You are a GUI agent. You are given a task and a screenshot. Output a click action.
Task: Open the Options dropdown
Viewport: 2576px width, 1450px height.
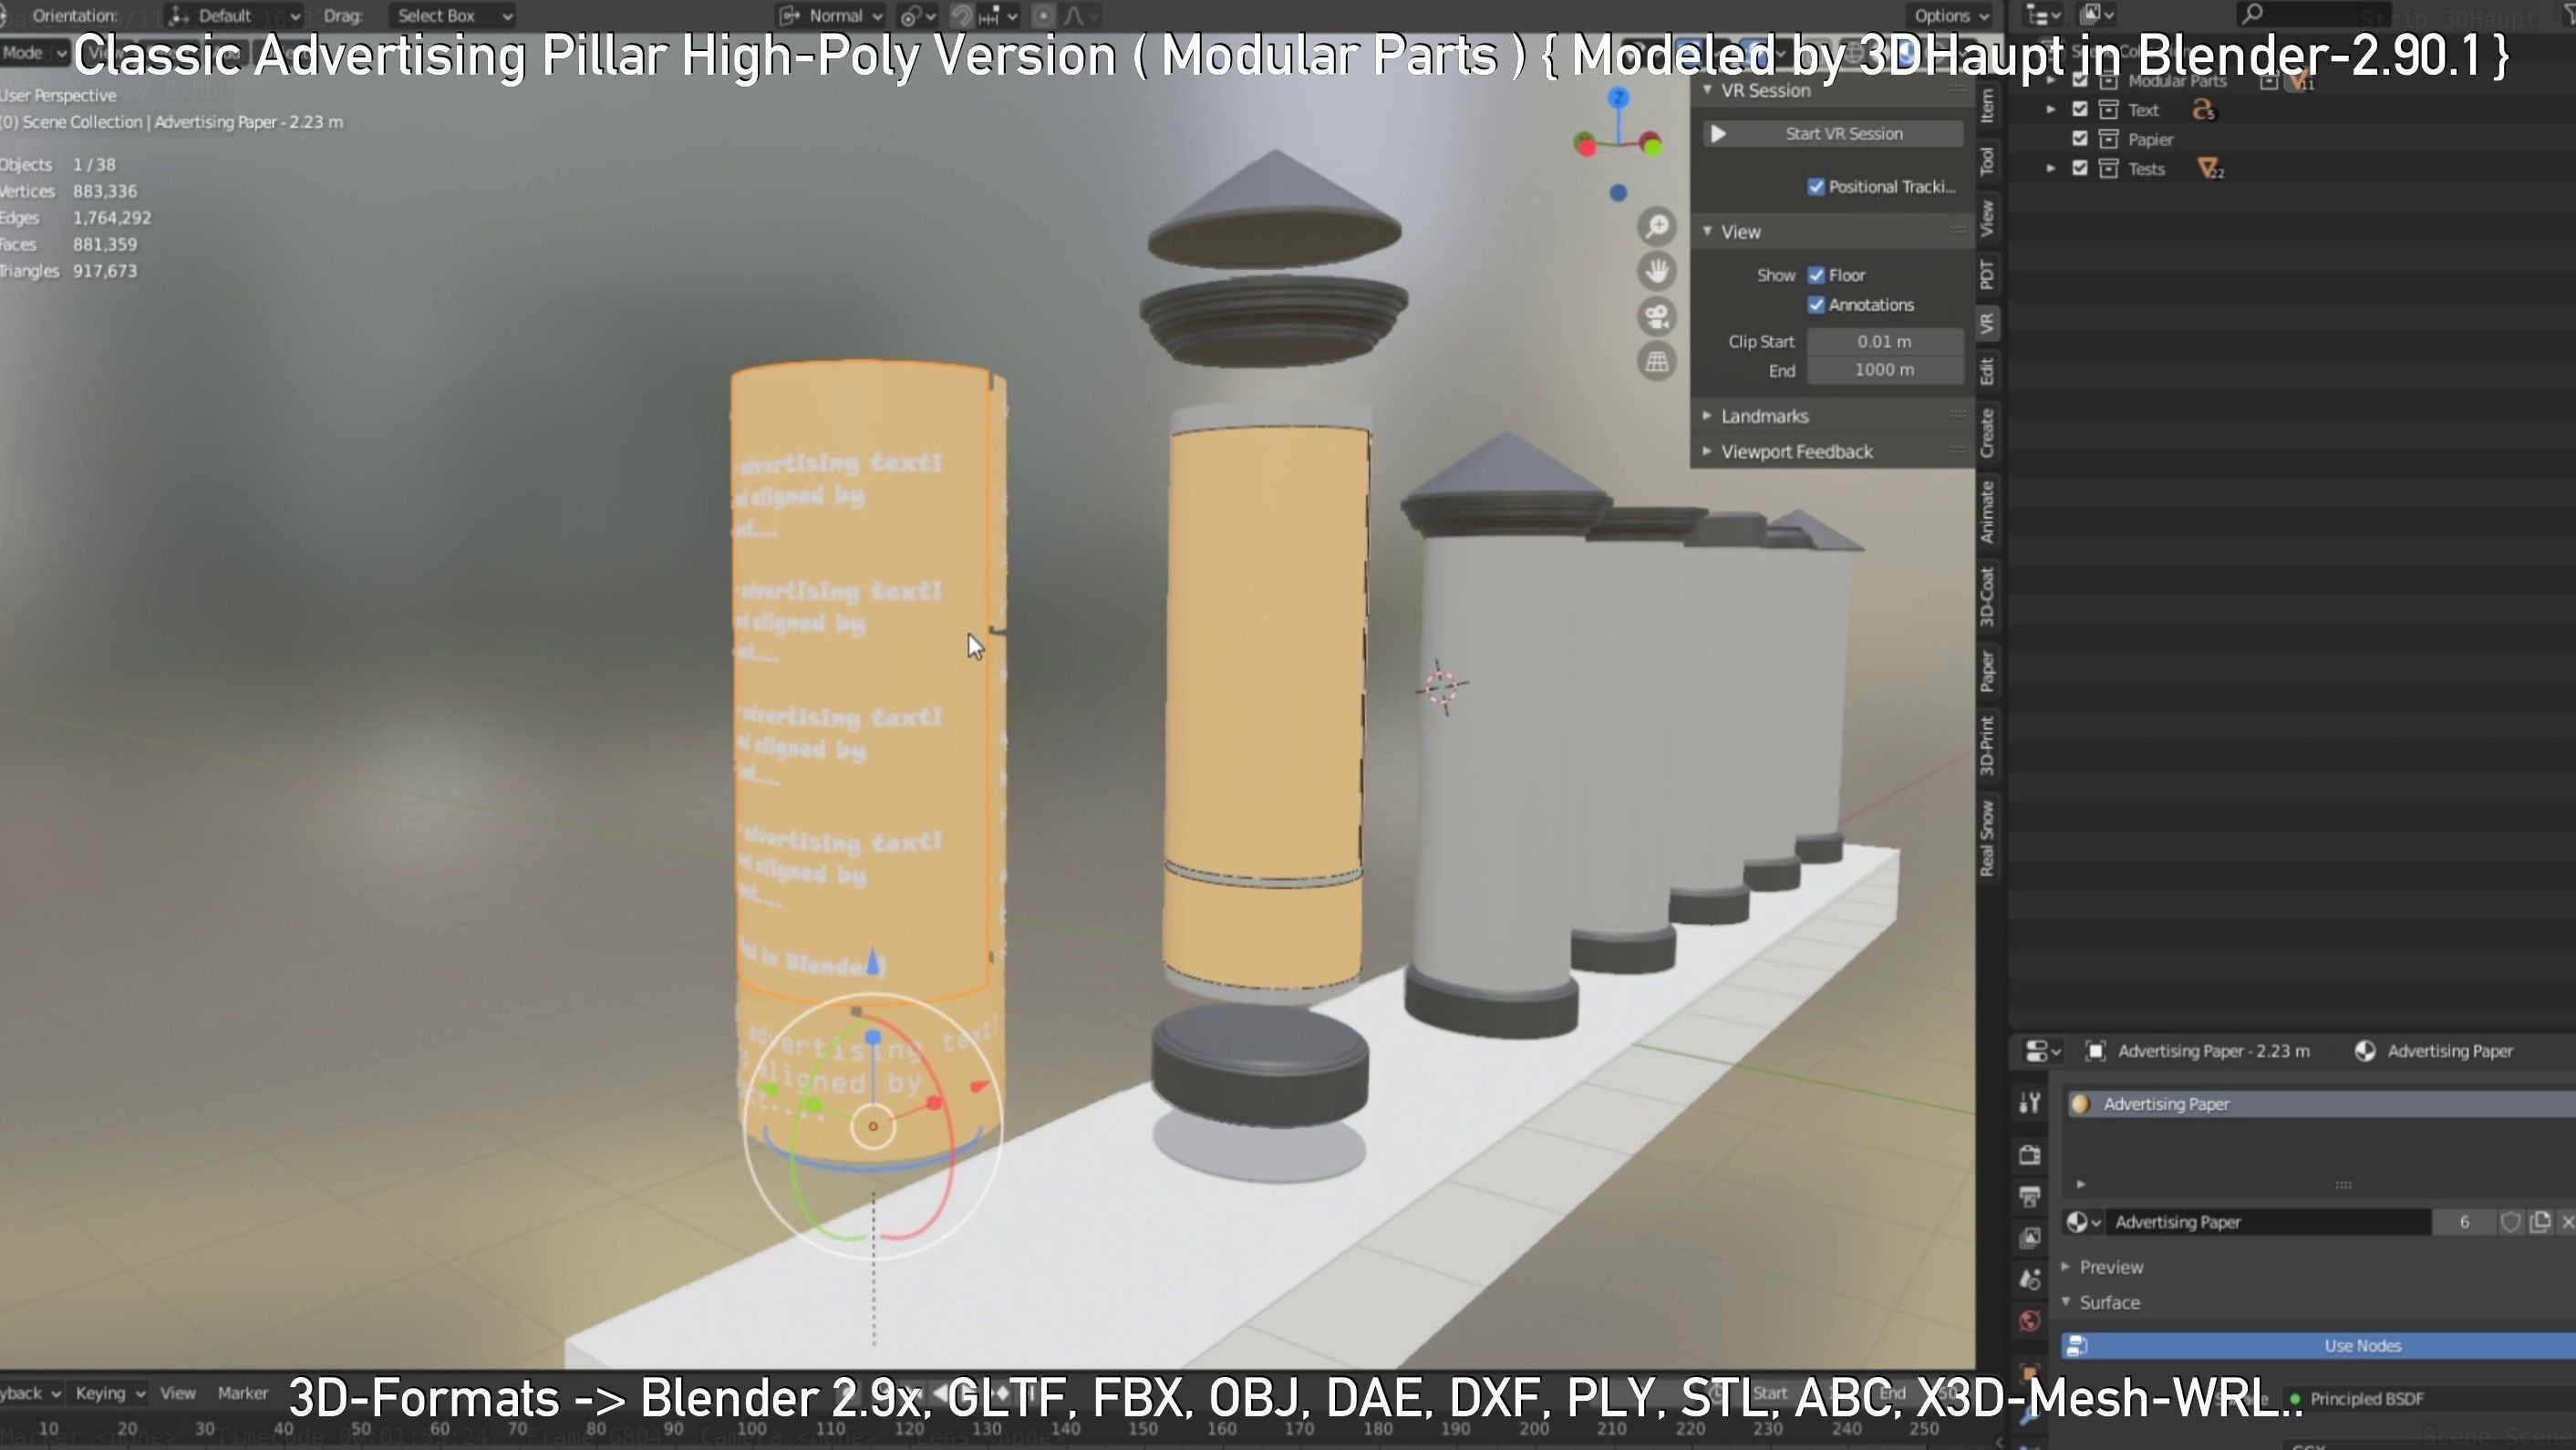click(1951, 16)
